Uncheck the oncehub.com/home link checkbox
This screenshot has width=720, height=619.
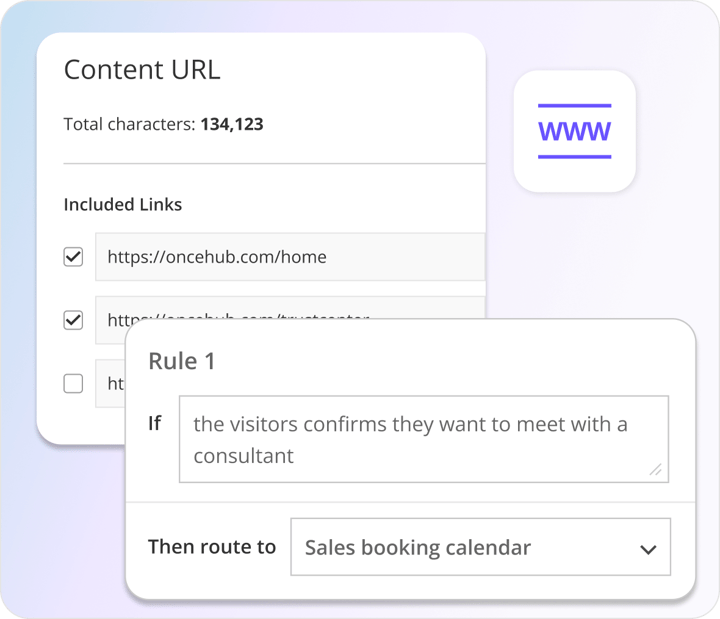coord(73,257)
